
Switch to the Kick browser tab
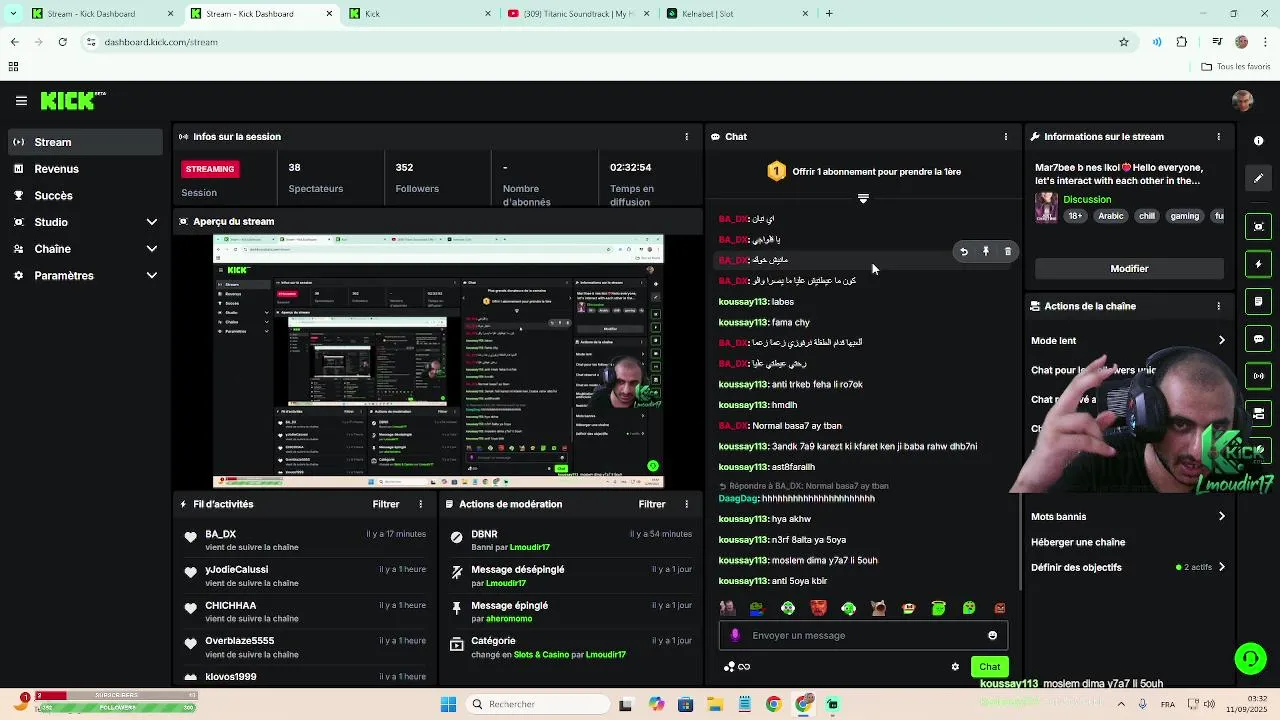tap(420, 14)
